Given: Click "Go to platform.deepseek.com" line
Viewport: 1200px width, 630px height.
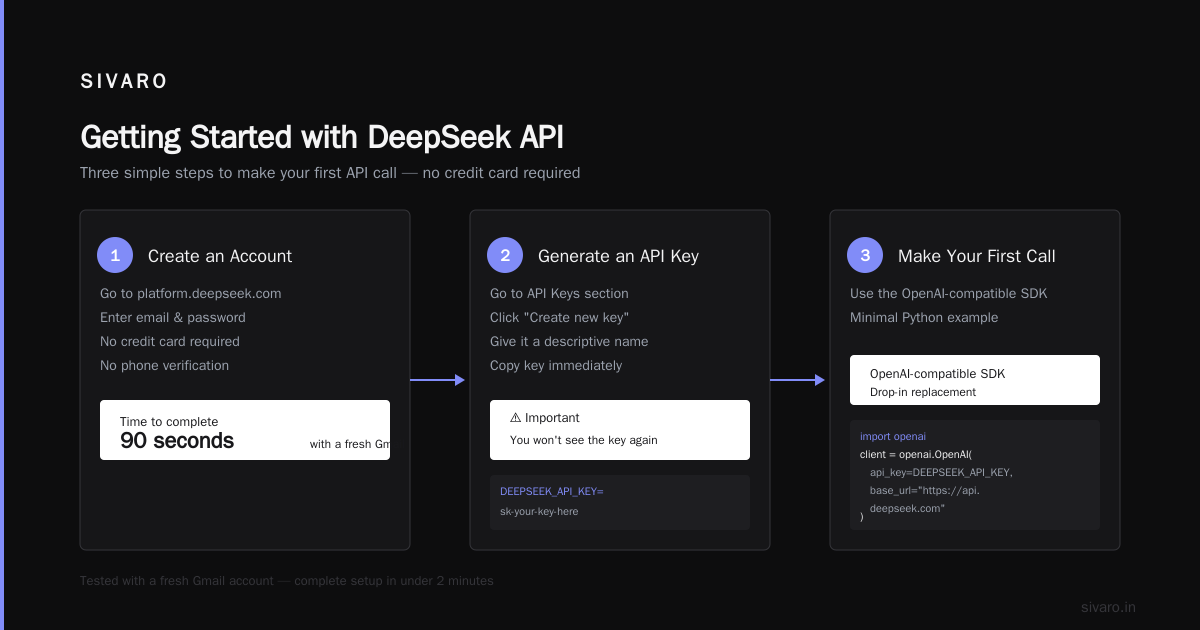Looking at the screenshot, I should (191, 293).
